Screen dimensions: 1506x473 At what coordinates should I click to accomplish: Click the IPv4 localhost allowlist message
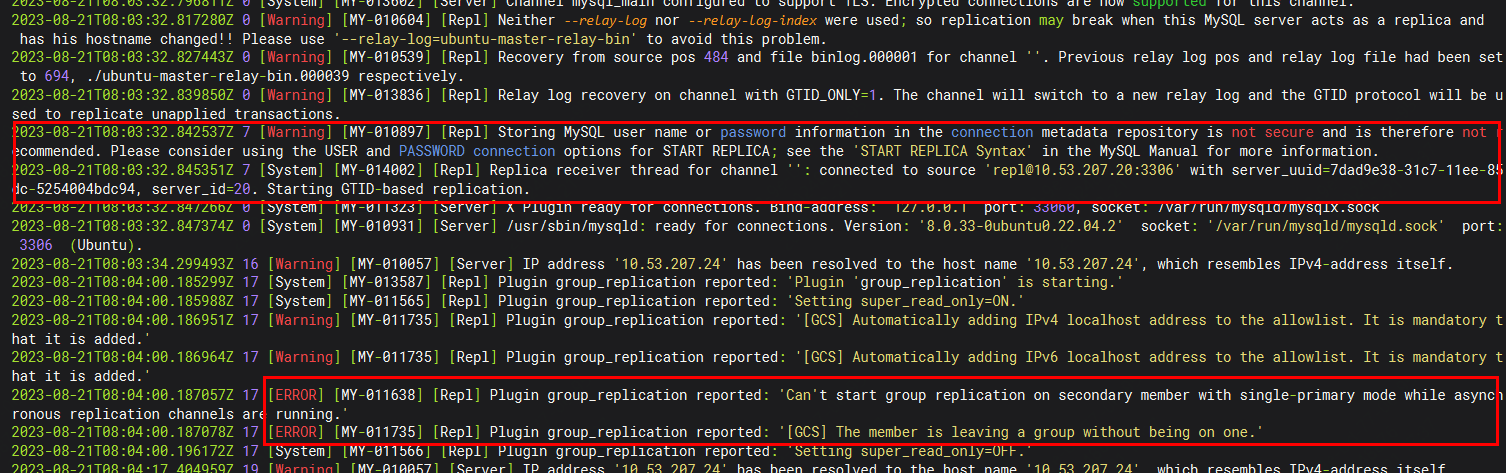[1145, 320]
